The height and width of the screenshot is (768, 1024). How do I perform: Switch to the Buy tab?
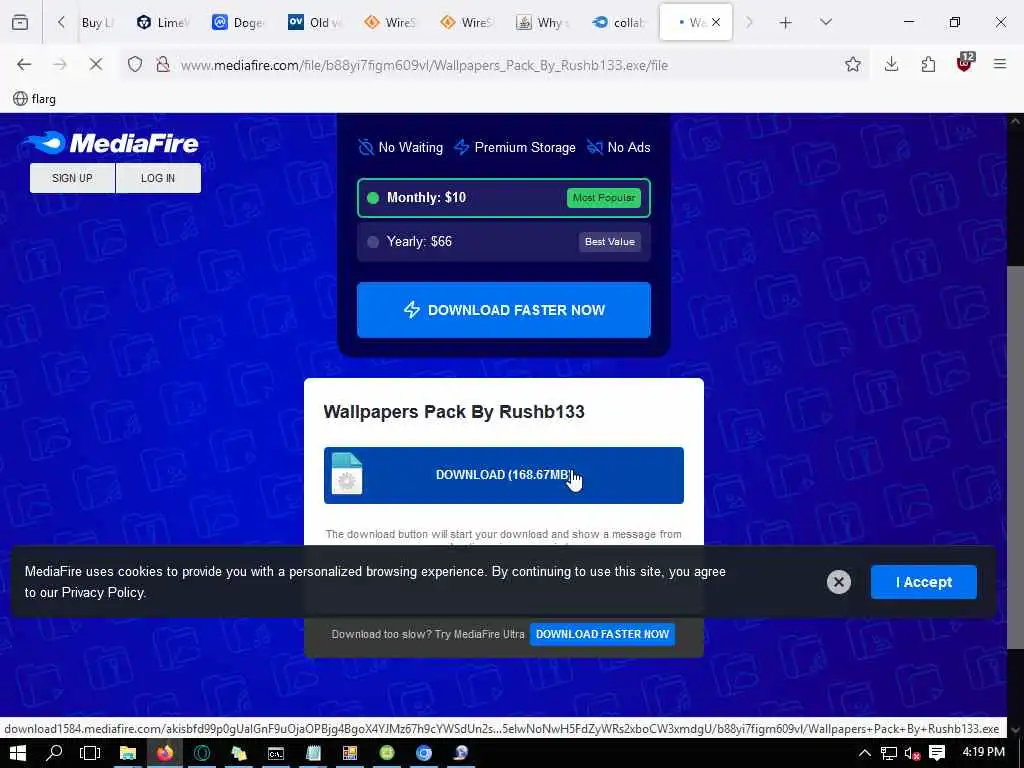click(97, 23)
